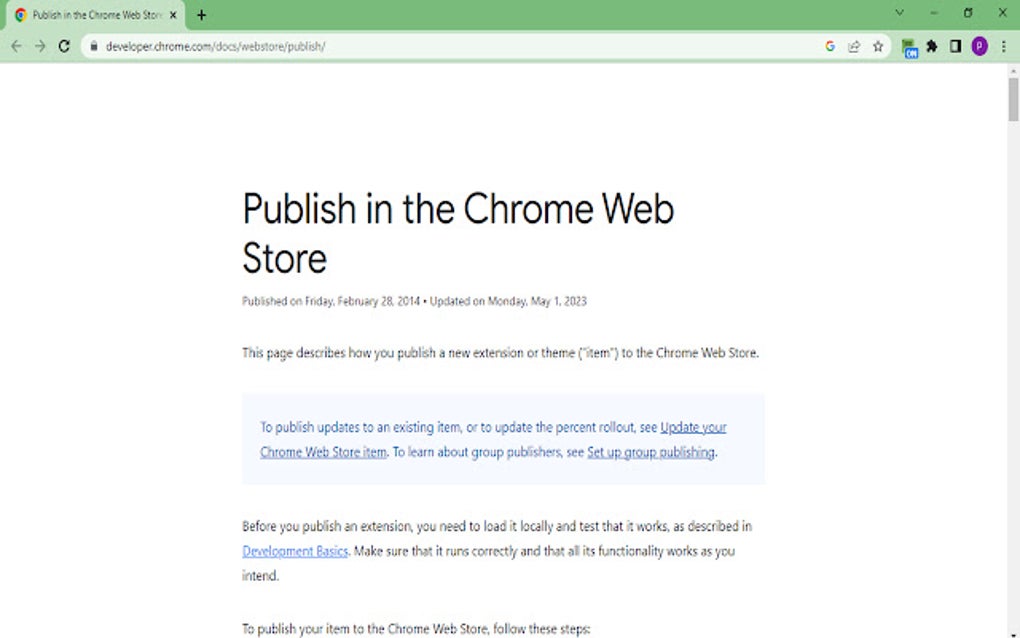Click the back navigation arrow

[x=16, y=46]
